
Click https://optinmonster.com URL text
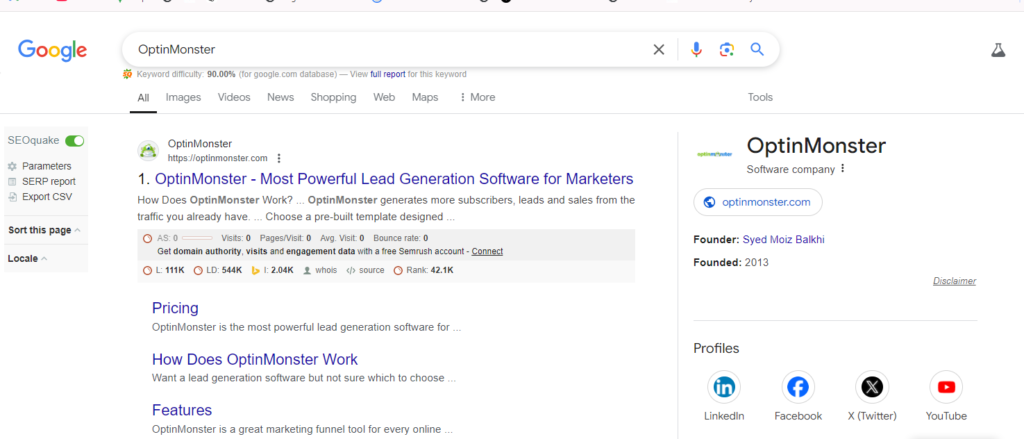tap(217, 158)
